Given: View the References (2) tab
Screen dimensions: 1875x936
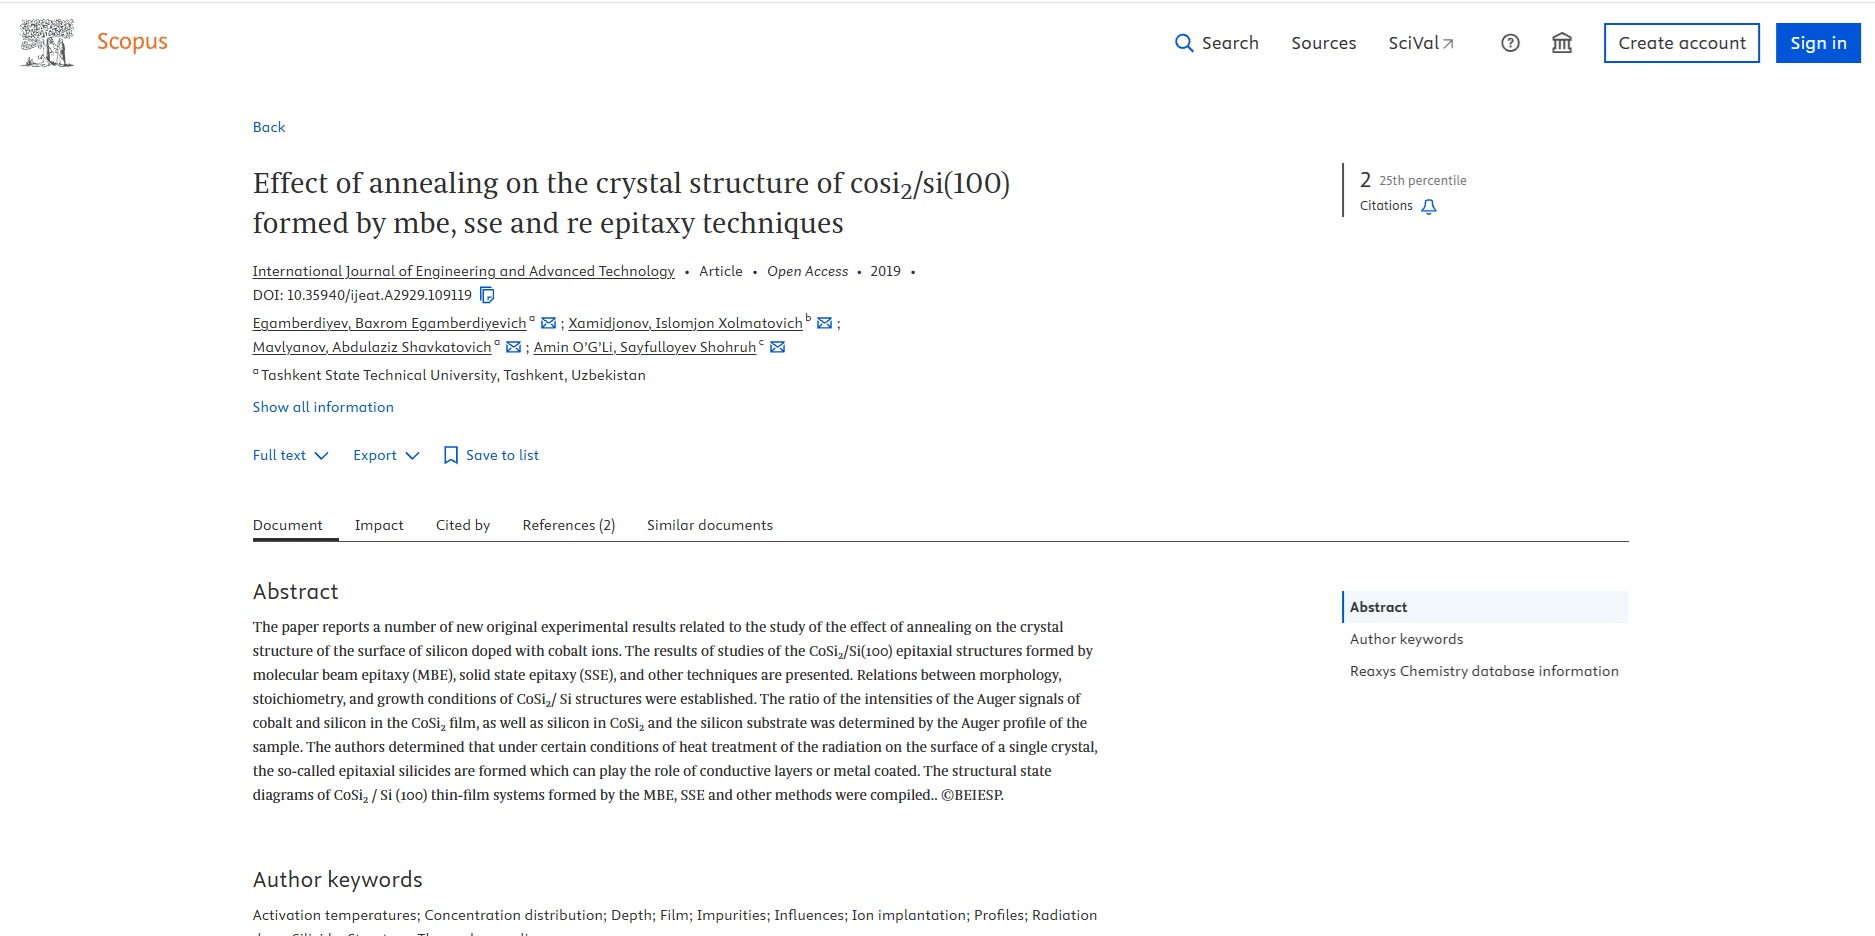Looking at the screenshot, I should 568,525.
